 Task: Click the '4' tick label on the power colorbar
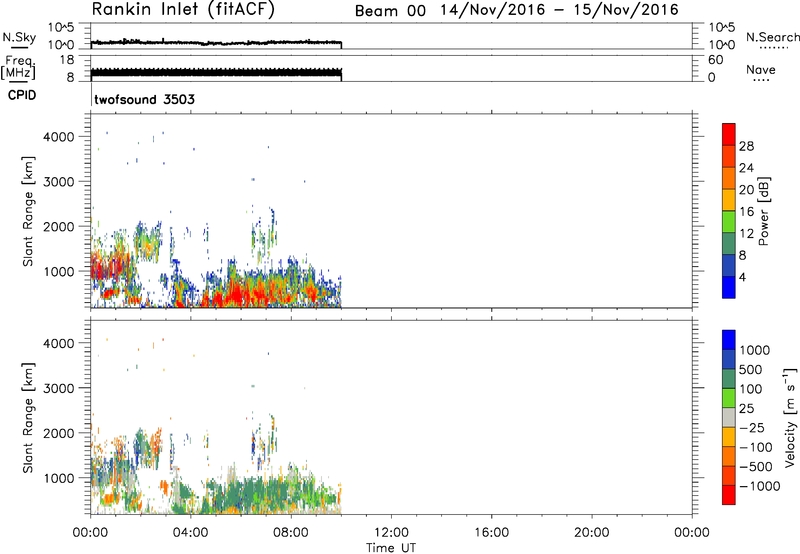point(742,277)
